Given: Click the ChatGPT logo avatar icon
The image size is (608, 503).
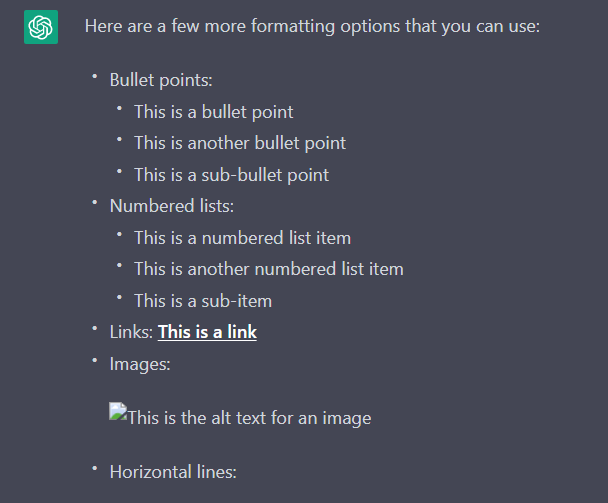Looking at the screenshot, I should point(41,27).
